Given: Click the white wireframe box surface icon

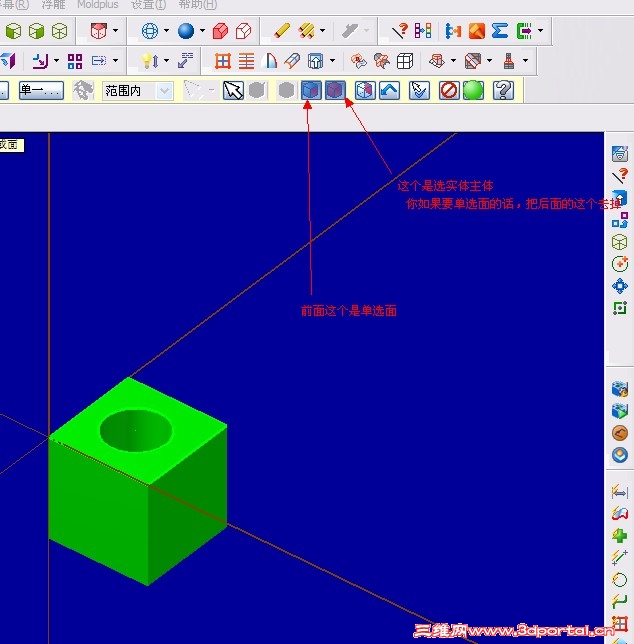Looking at the screenshot, I should (405, 61).
